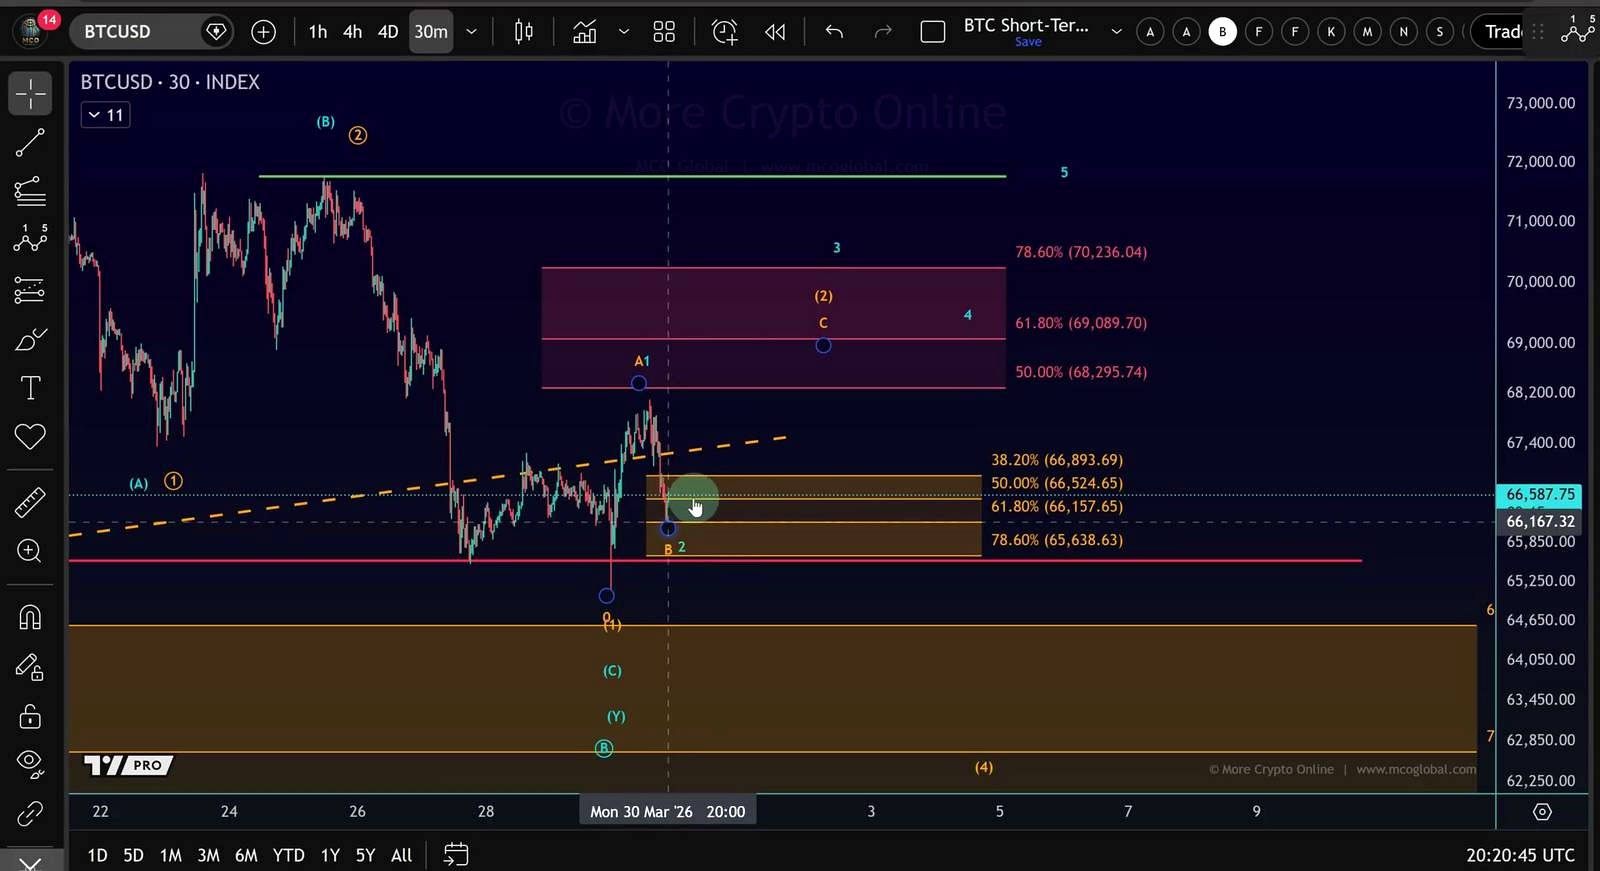Set the date range to YTD
This screenshot has width=1600, height=871.
coord(289,855)
